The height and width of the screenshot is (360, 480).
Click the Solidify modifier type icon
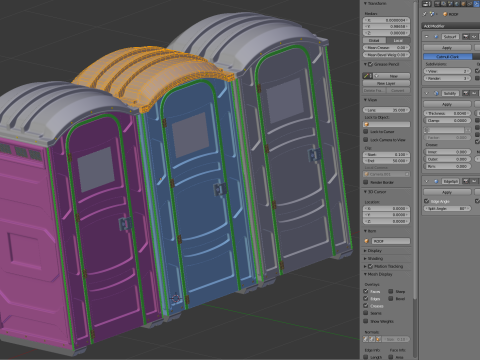(x=436, y=93)
